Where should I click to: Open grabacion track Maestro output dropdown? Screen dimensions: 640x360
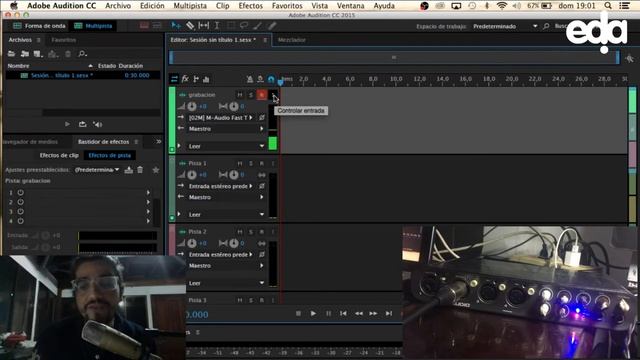point(226,129)
